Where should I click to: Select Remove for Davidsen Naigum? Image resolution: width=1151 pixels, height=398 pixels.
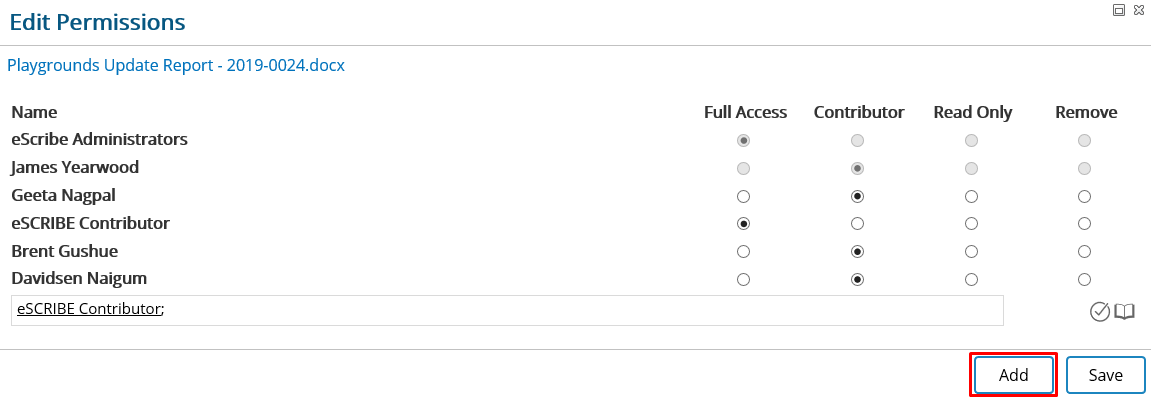click(x=1084, y=280)
